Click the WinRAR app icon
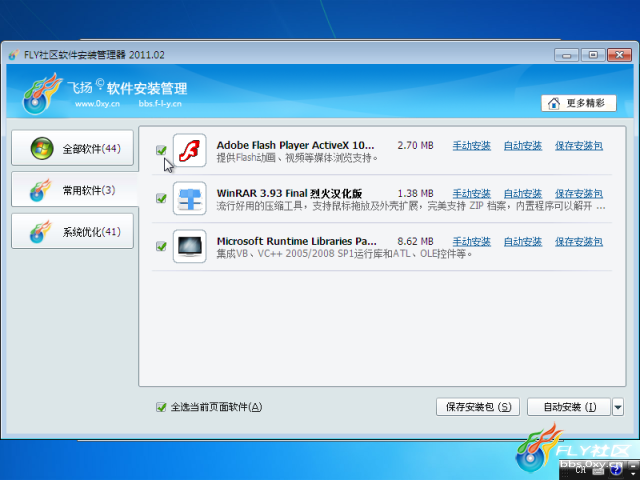The width and height of the screenshot is (640, 480). (189, 198)
